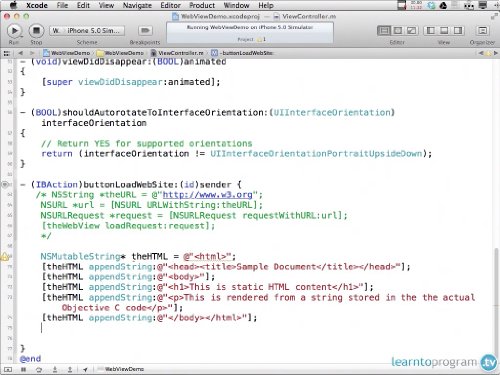Select the Standard editor mode
Viewport: 500px width, 375px height.
click(384, 31)
